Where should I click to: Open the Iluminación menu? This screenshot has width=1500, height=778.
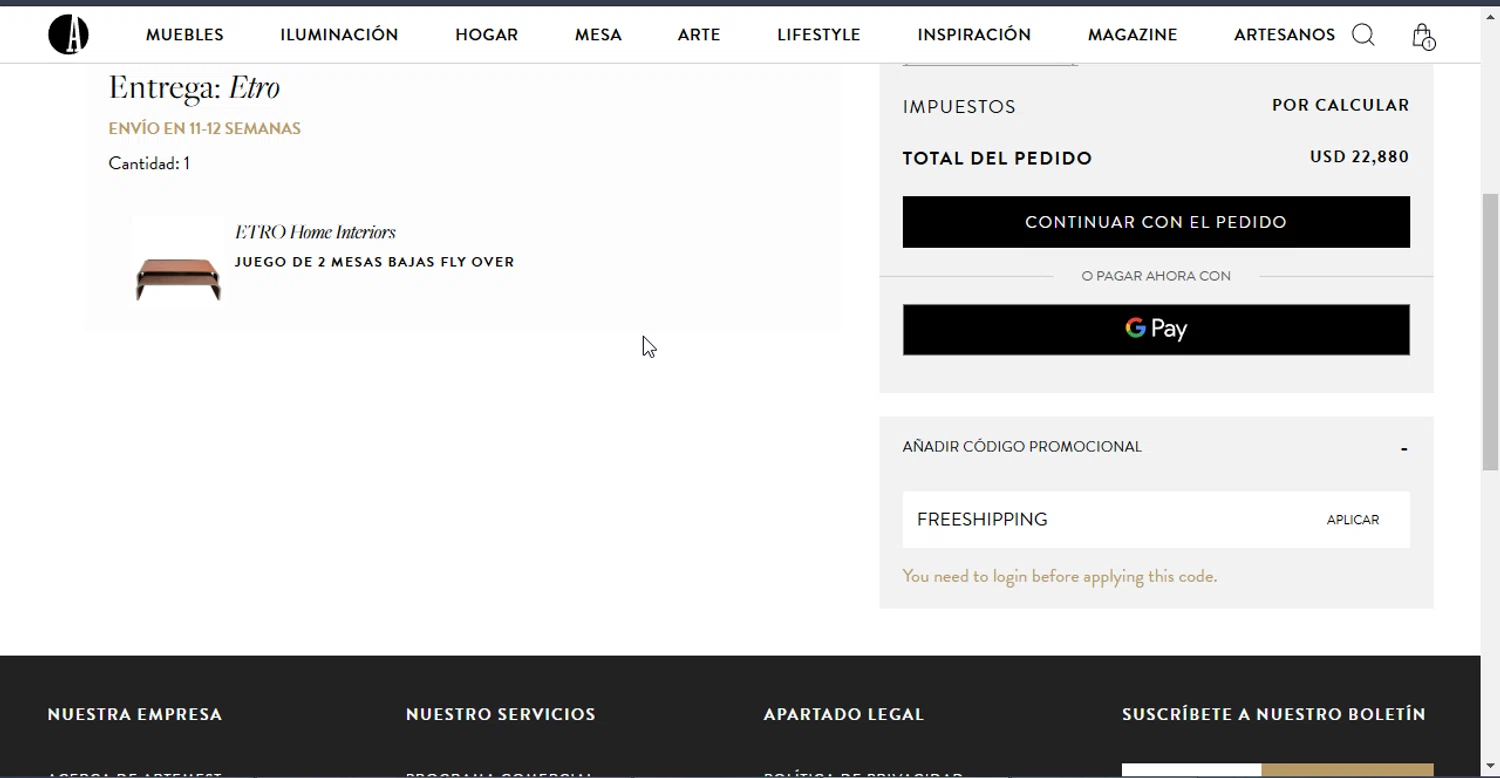pyautogui.click(x=339, y=34)
